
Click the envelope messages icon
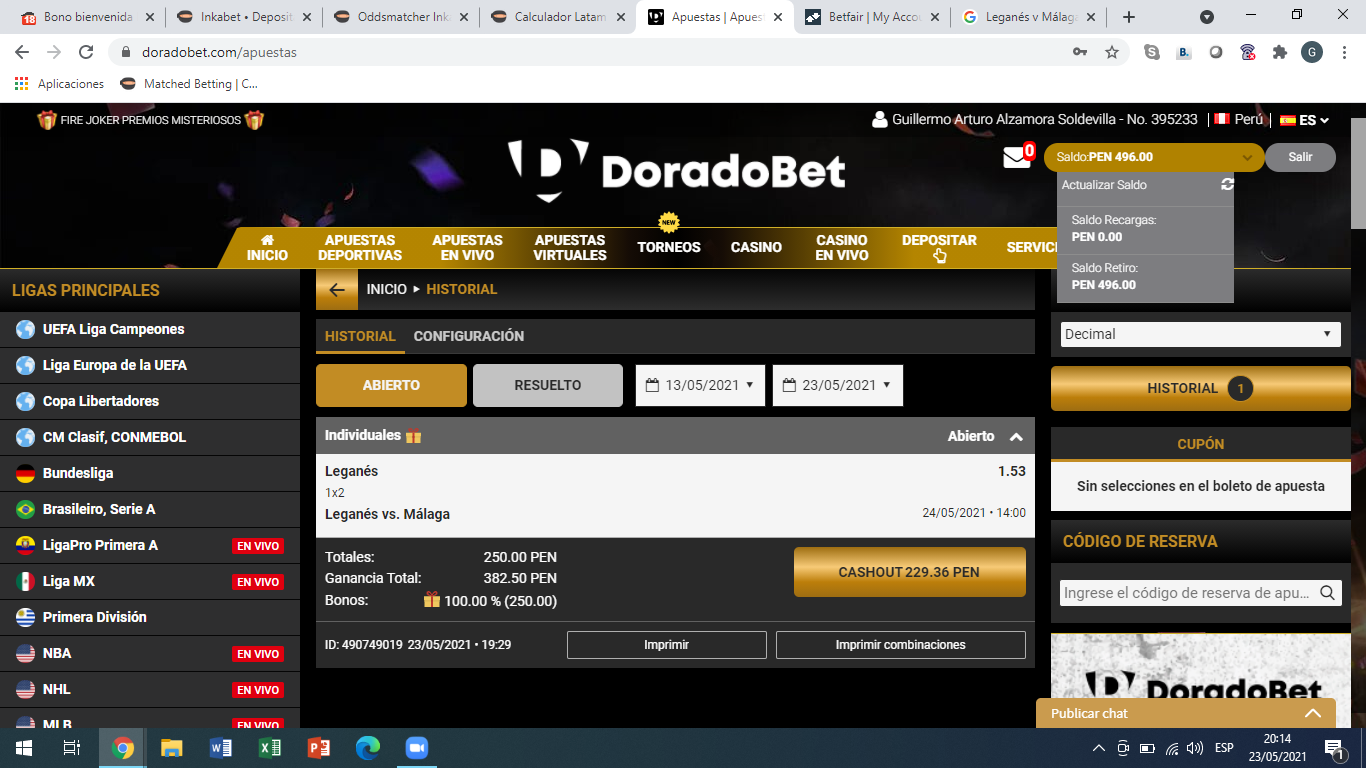coord(1016,158)
